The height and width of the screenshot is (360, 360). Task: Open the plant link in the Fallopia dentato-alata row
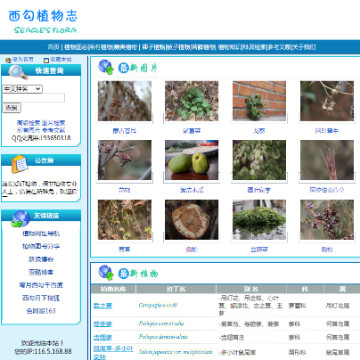point(103,338)
